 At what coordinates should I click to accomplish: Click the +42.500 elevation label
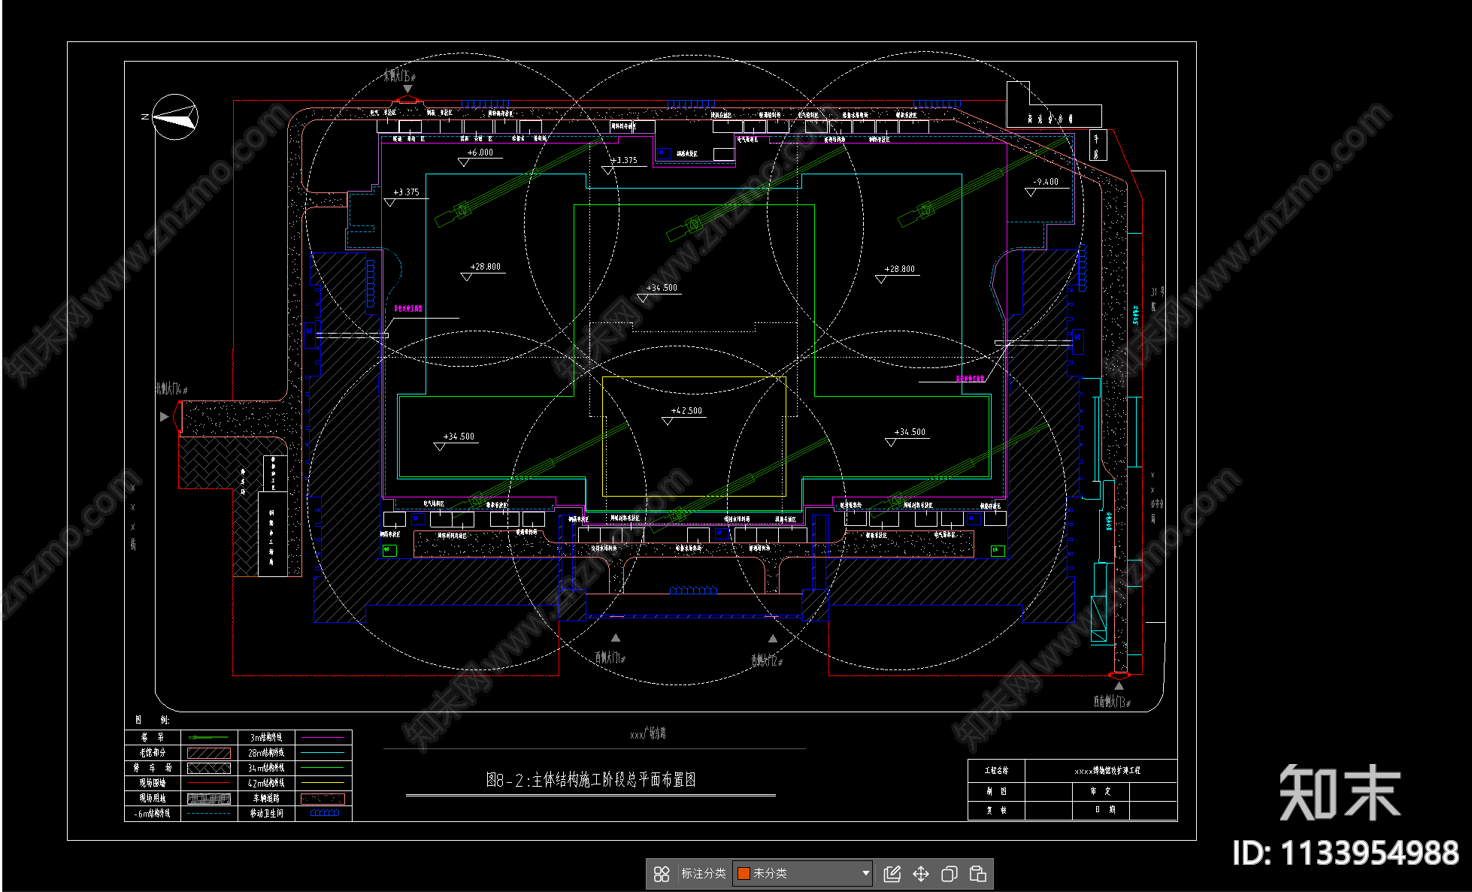pyautogui.click(x=686, y=411)
